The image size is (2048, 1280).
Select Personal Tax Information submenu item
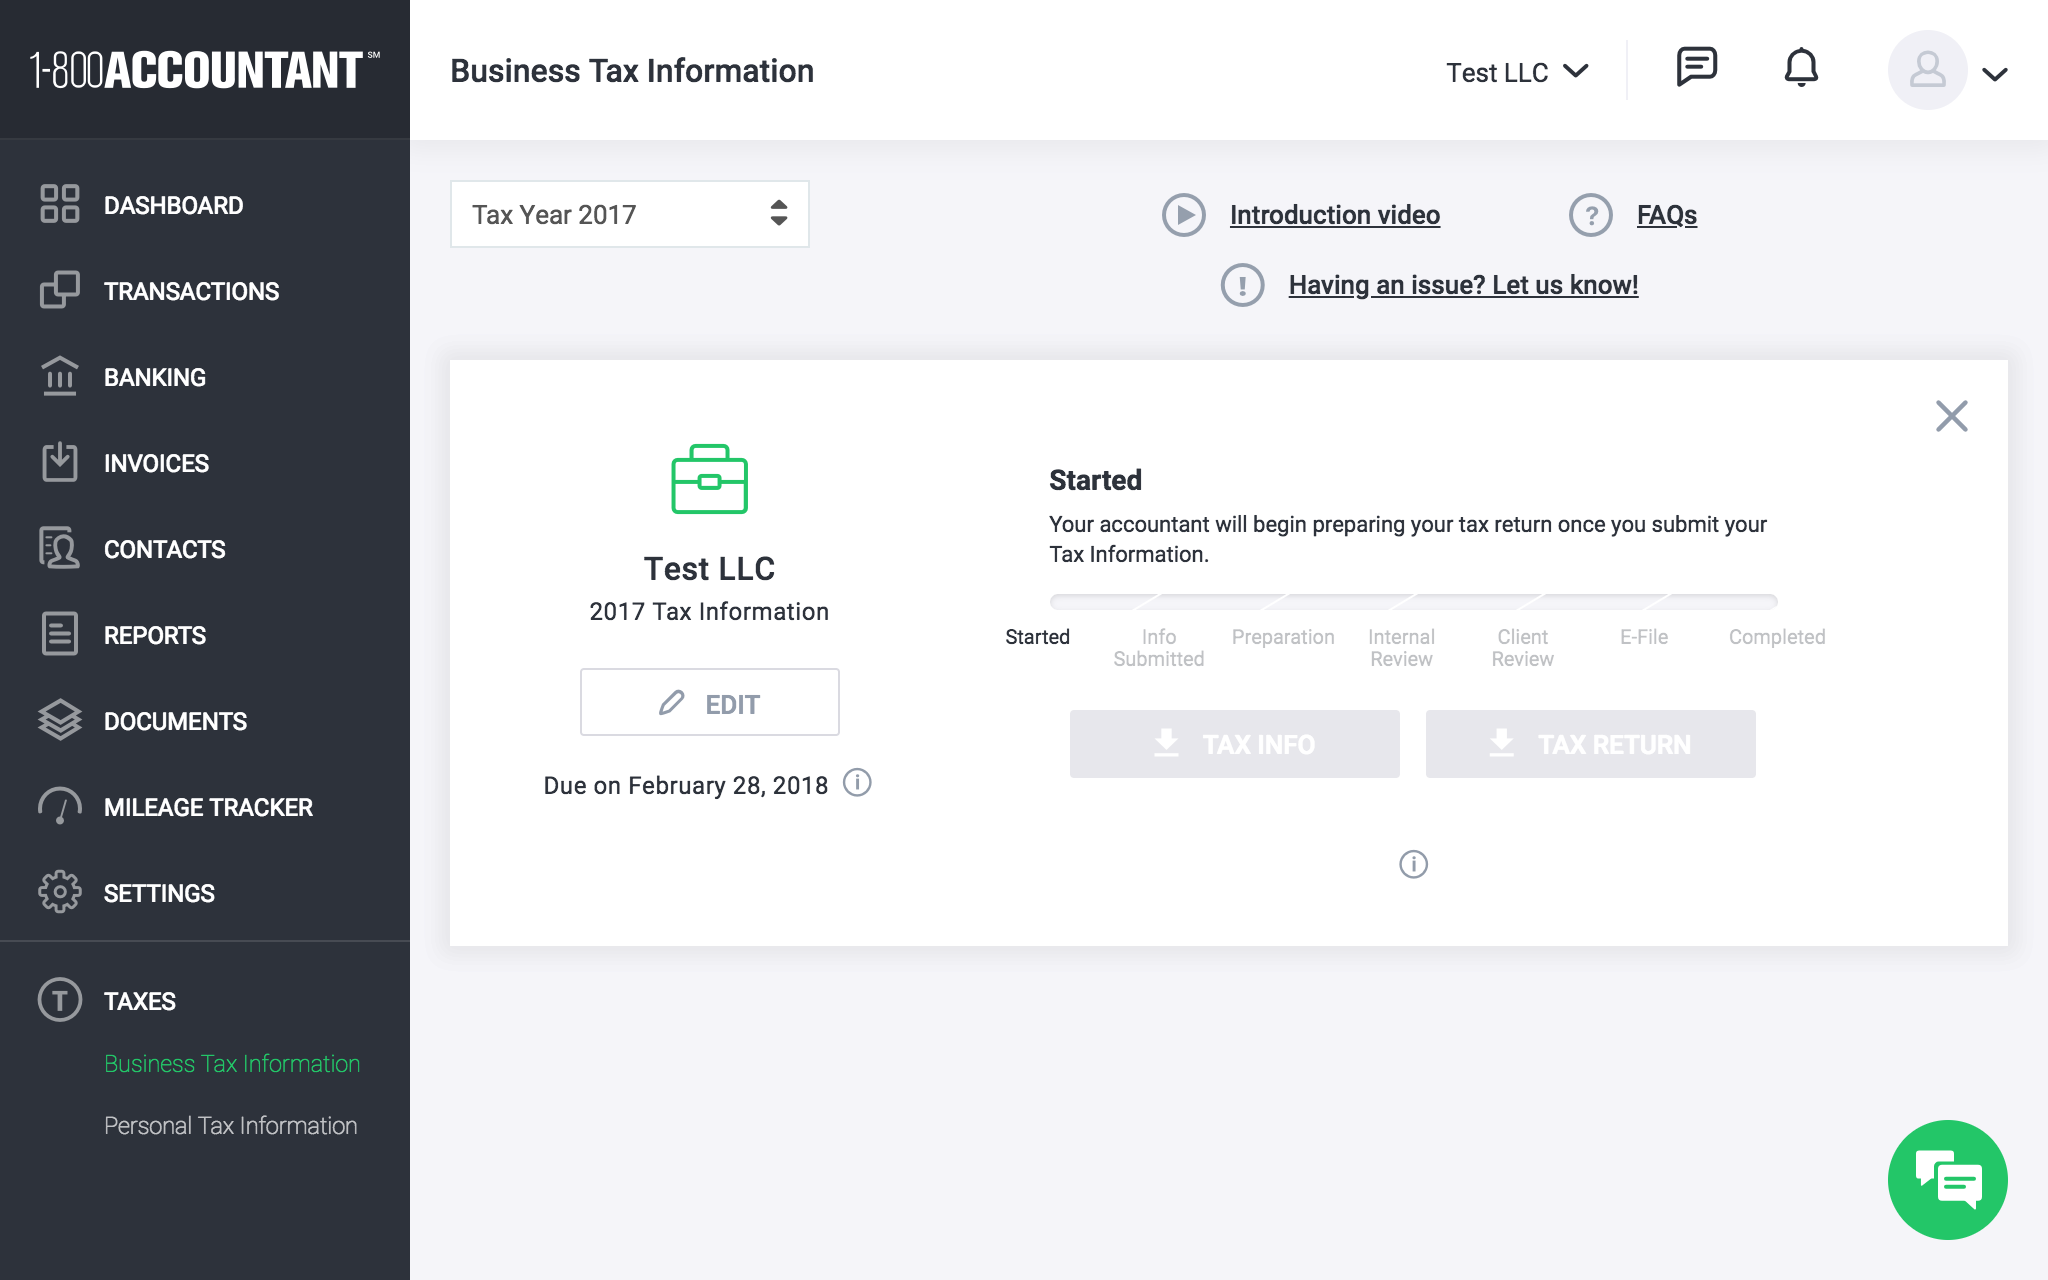pos(230,1125)
